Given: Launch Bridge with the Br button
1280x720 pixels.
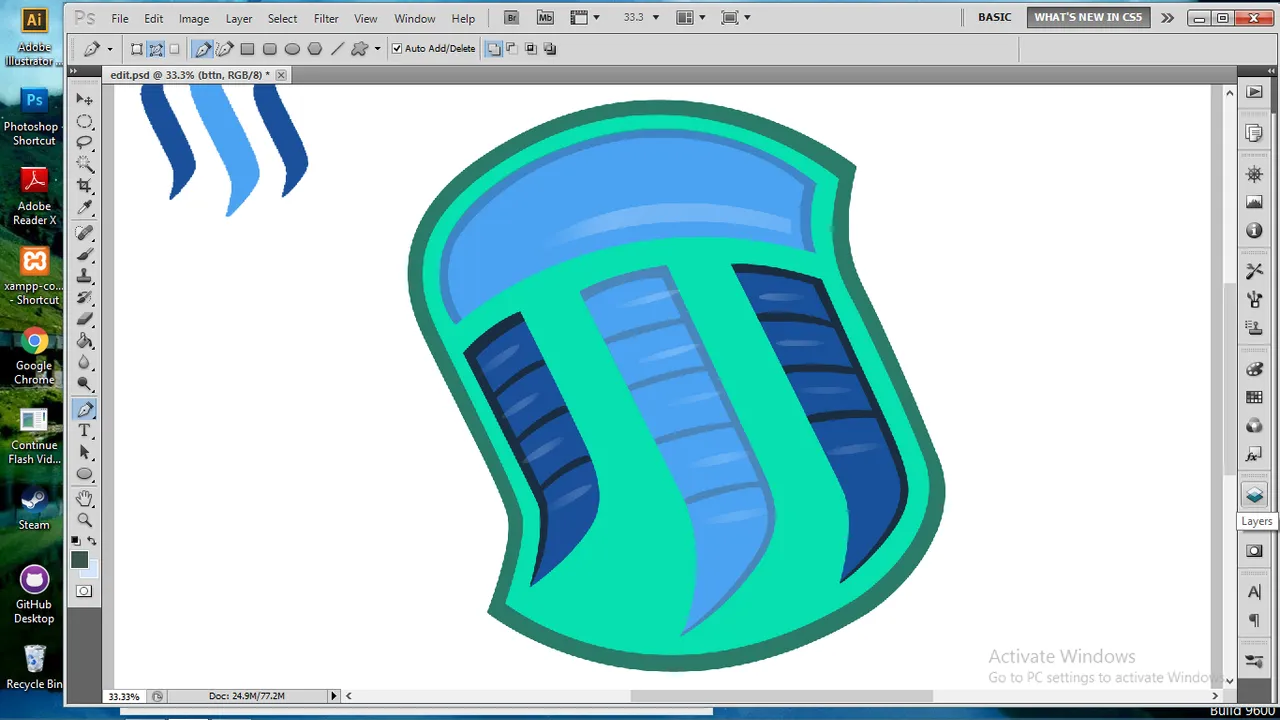Looking at the screenshot, I should click(x=512, y=18).
